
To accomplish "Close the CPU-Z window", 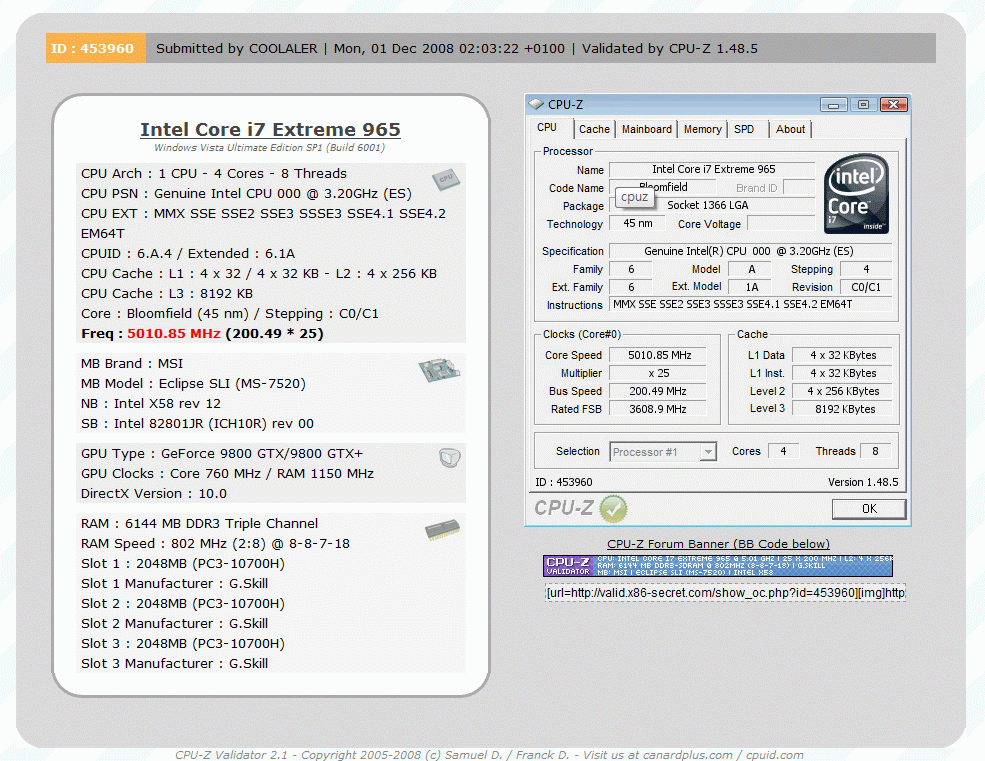I will pos(894,104).
